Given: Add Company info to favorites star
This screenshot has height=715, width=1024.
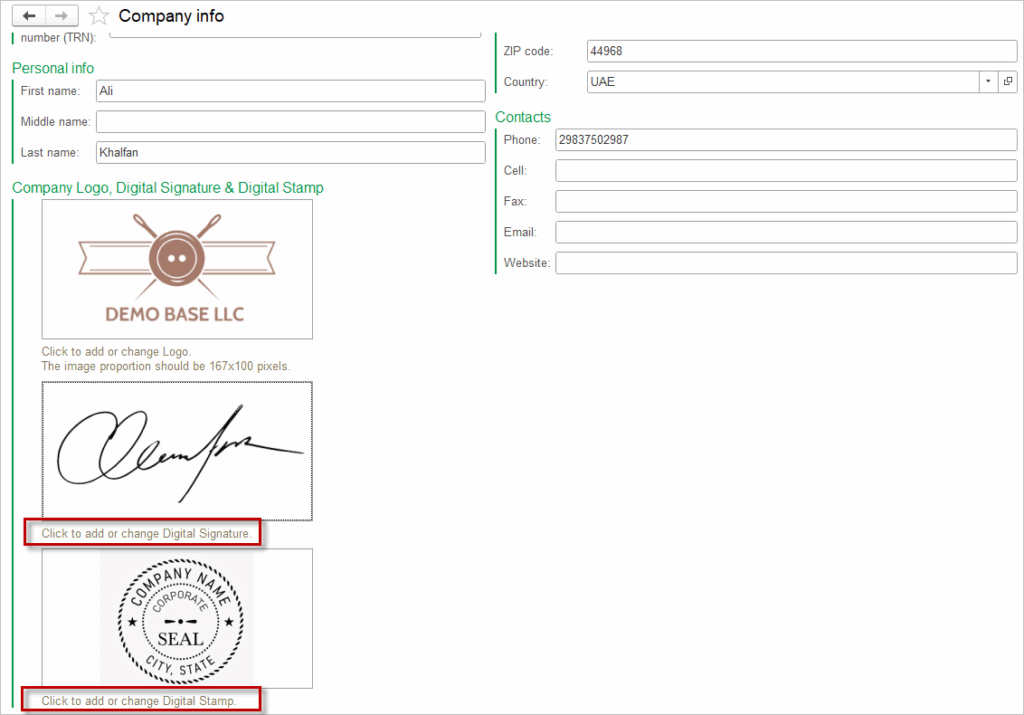Looking at the screenshot, I should click(x=98, y=16).
